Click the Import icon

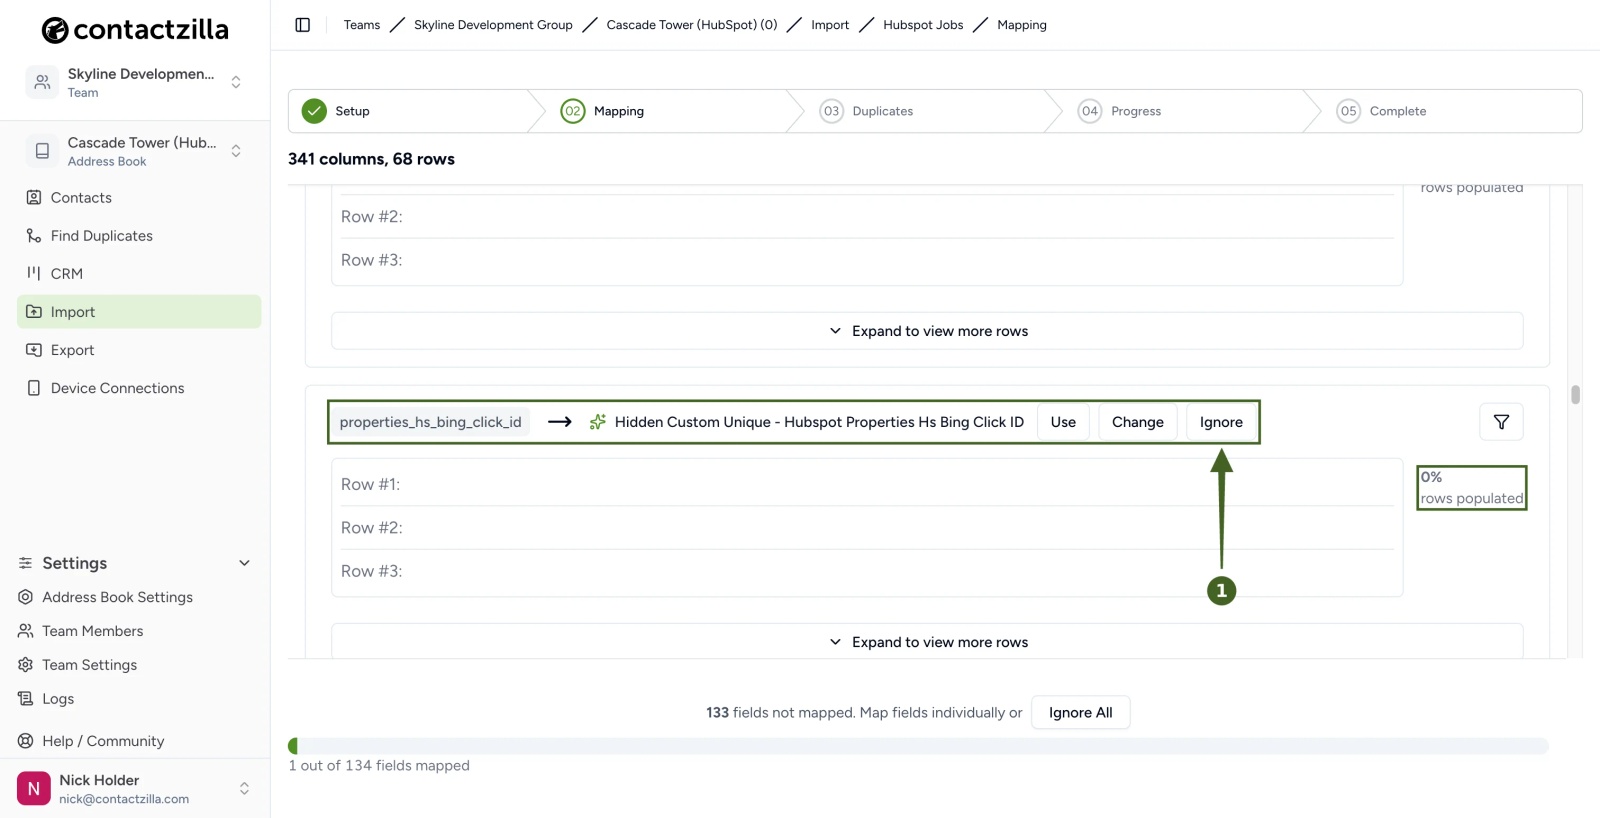point(34,312)
